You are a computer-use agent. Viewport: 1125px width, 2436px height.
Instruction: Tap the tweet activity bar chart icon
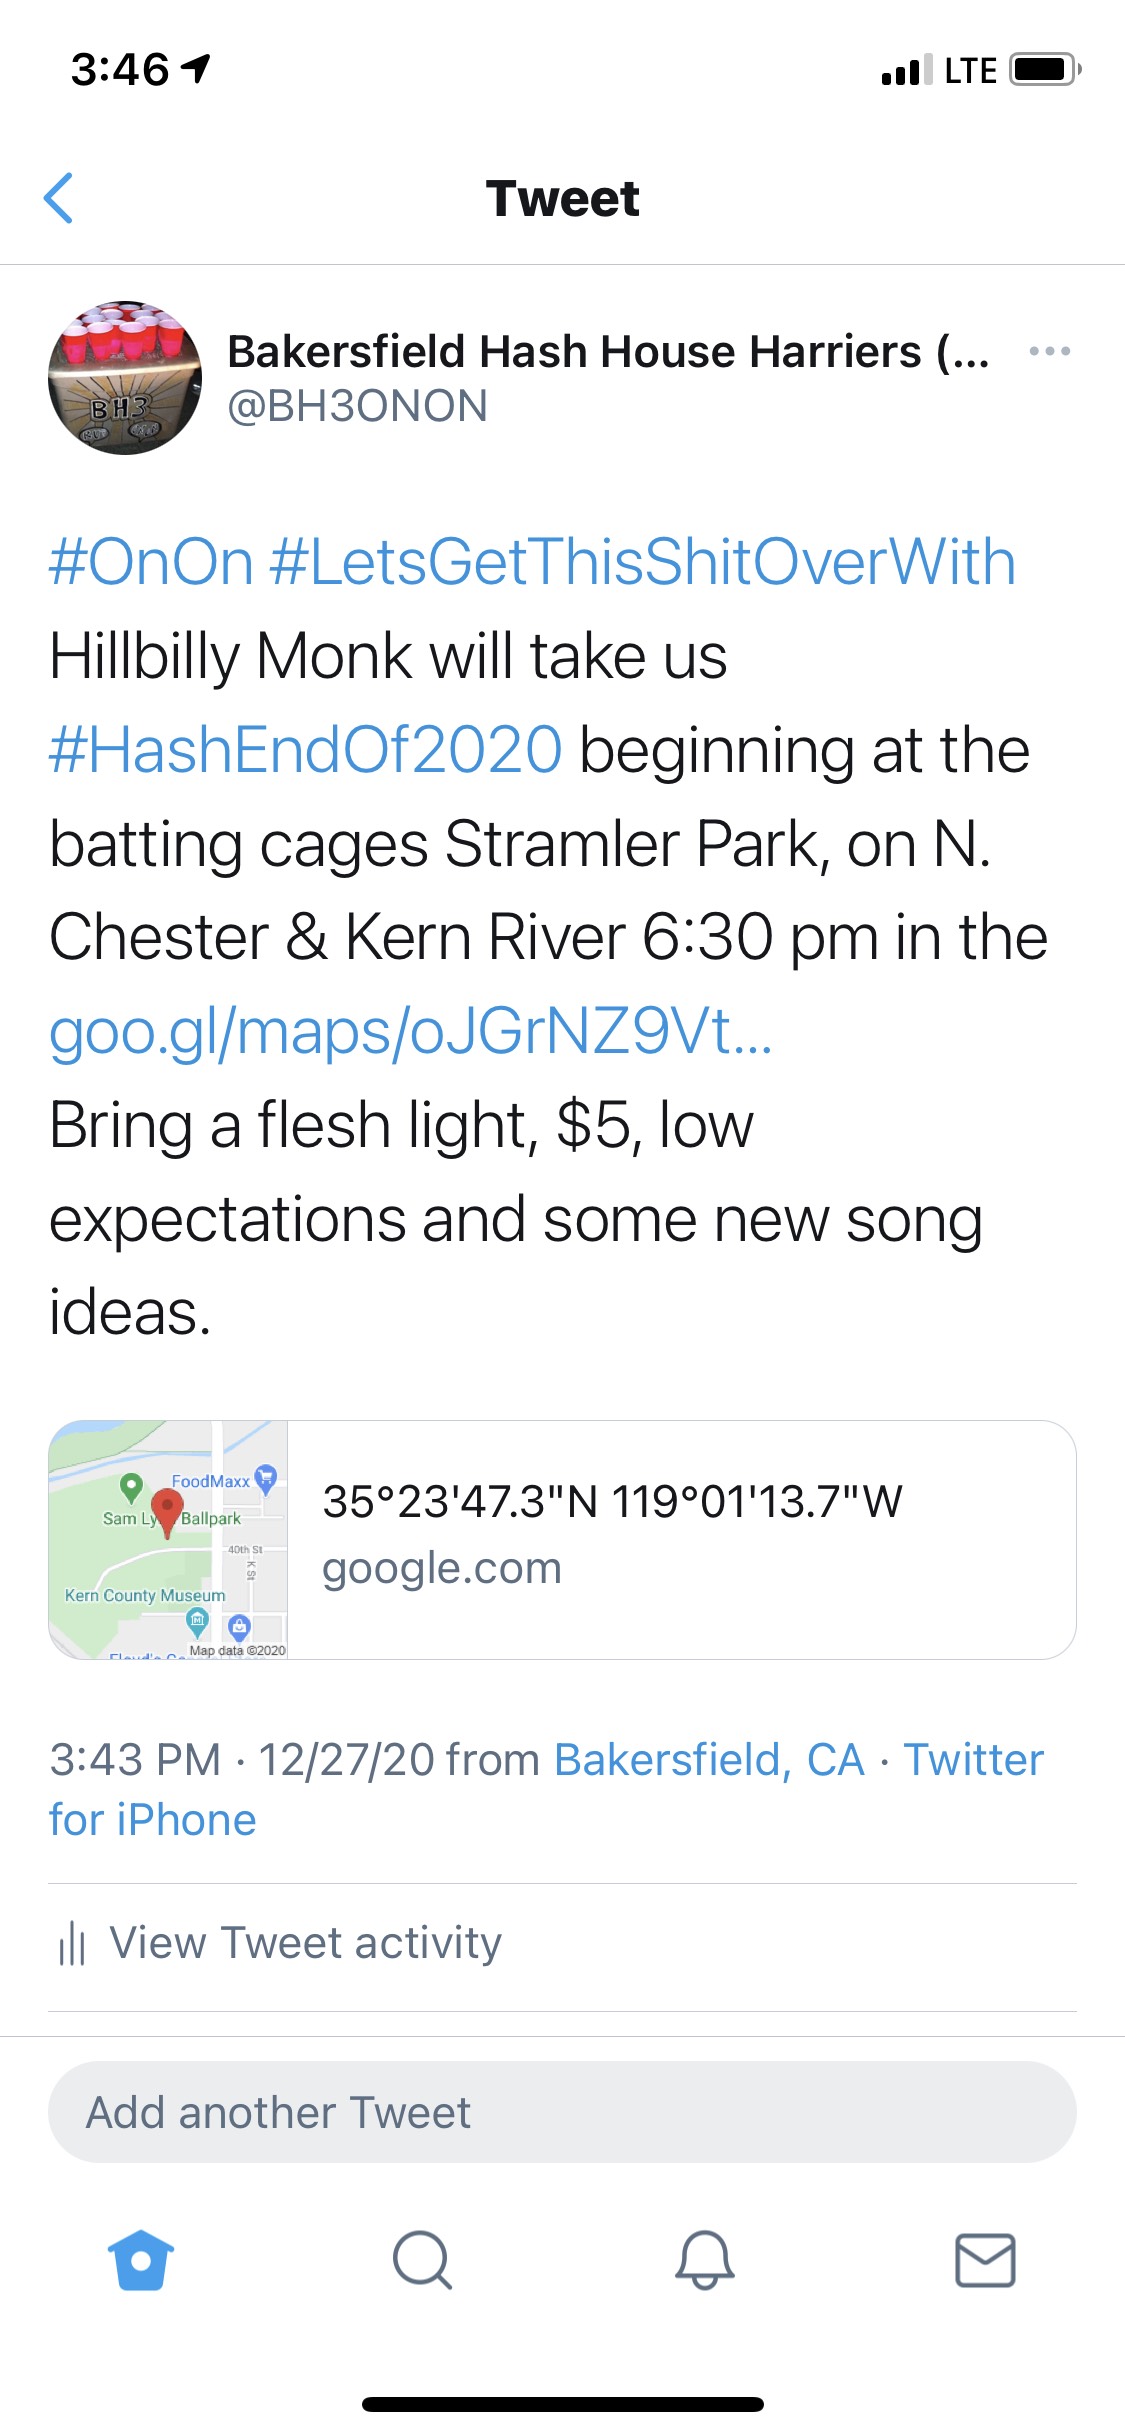click(72, 1944)
